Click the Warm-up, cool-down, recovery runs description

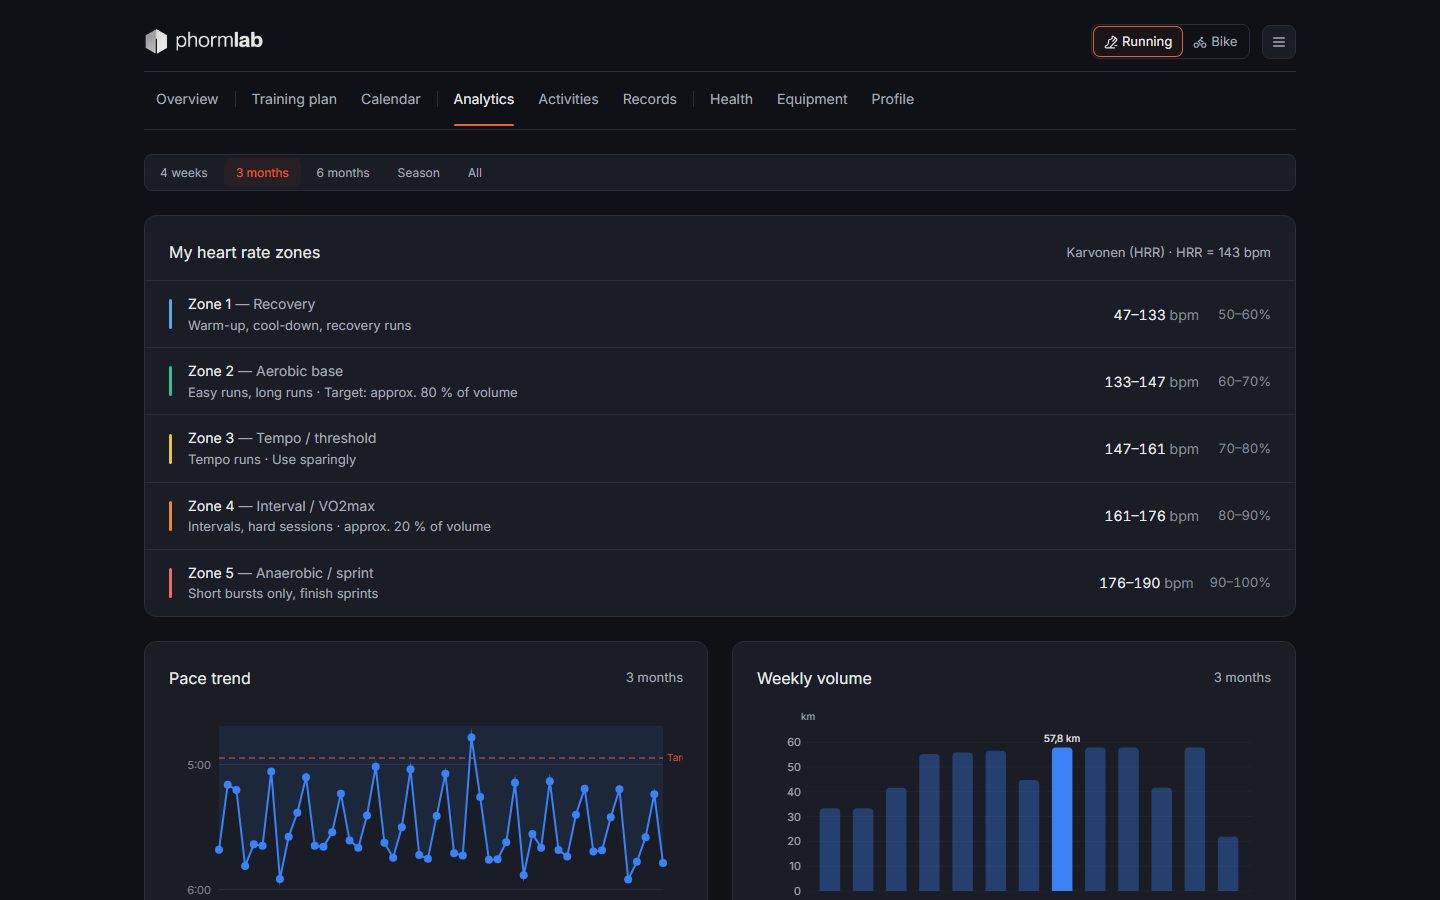[299, 326]
